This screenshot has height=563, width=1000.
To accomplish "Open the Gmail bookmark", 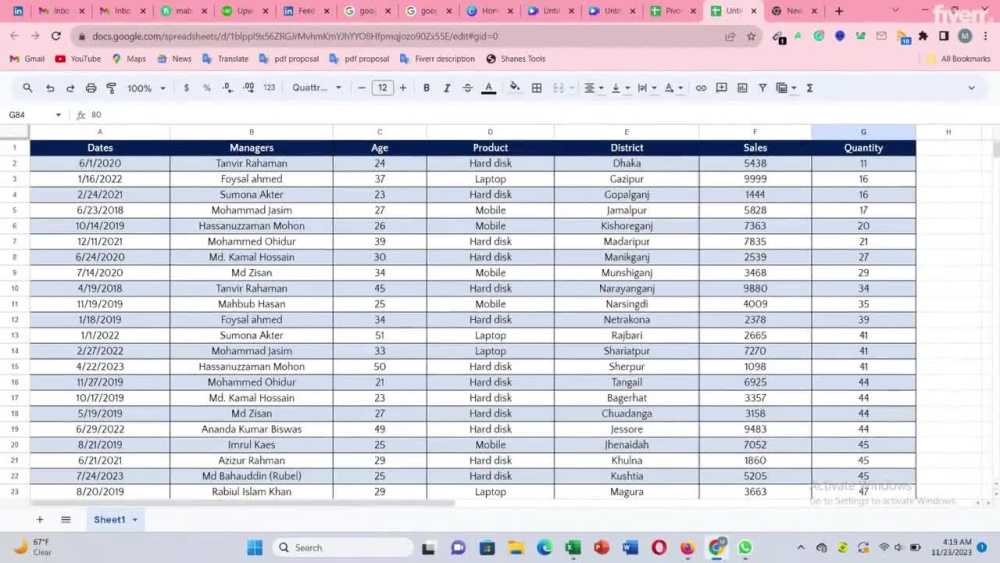I will click(x=27, y=59).
